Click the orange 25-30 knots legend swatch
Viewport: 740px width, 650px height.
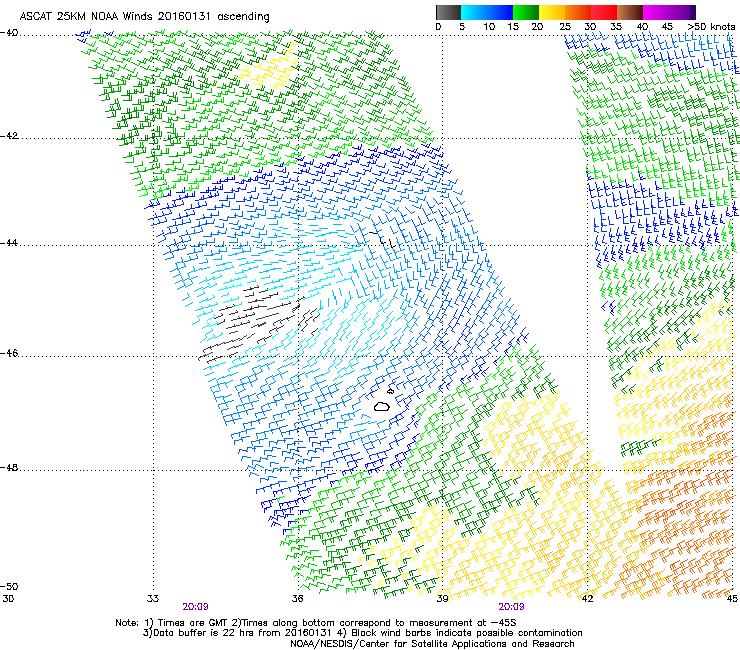pos(578,12)
